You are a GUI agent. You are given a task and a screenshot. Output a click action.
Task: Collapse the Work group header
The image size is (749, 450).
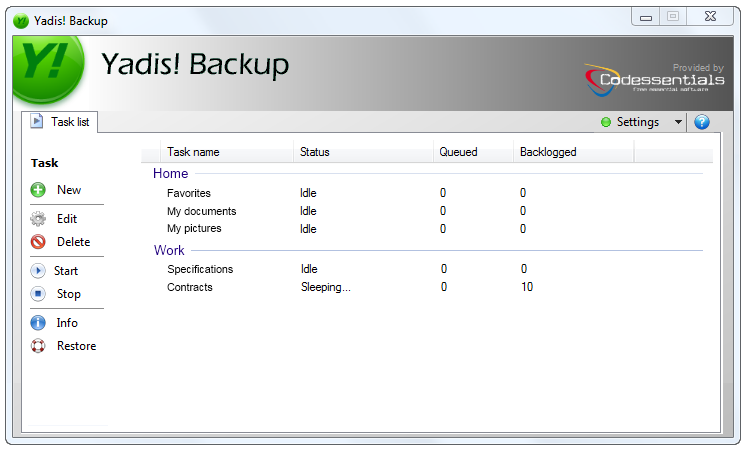169,250
